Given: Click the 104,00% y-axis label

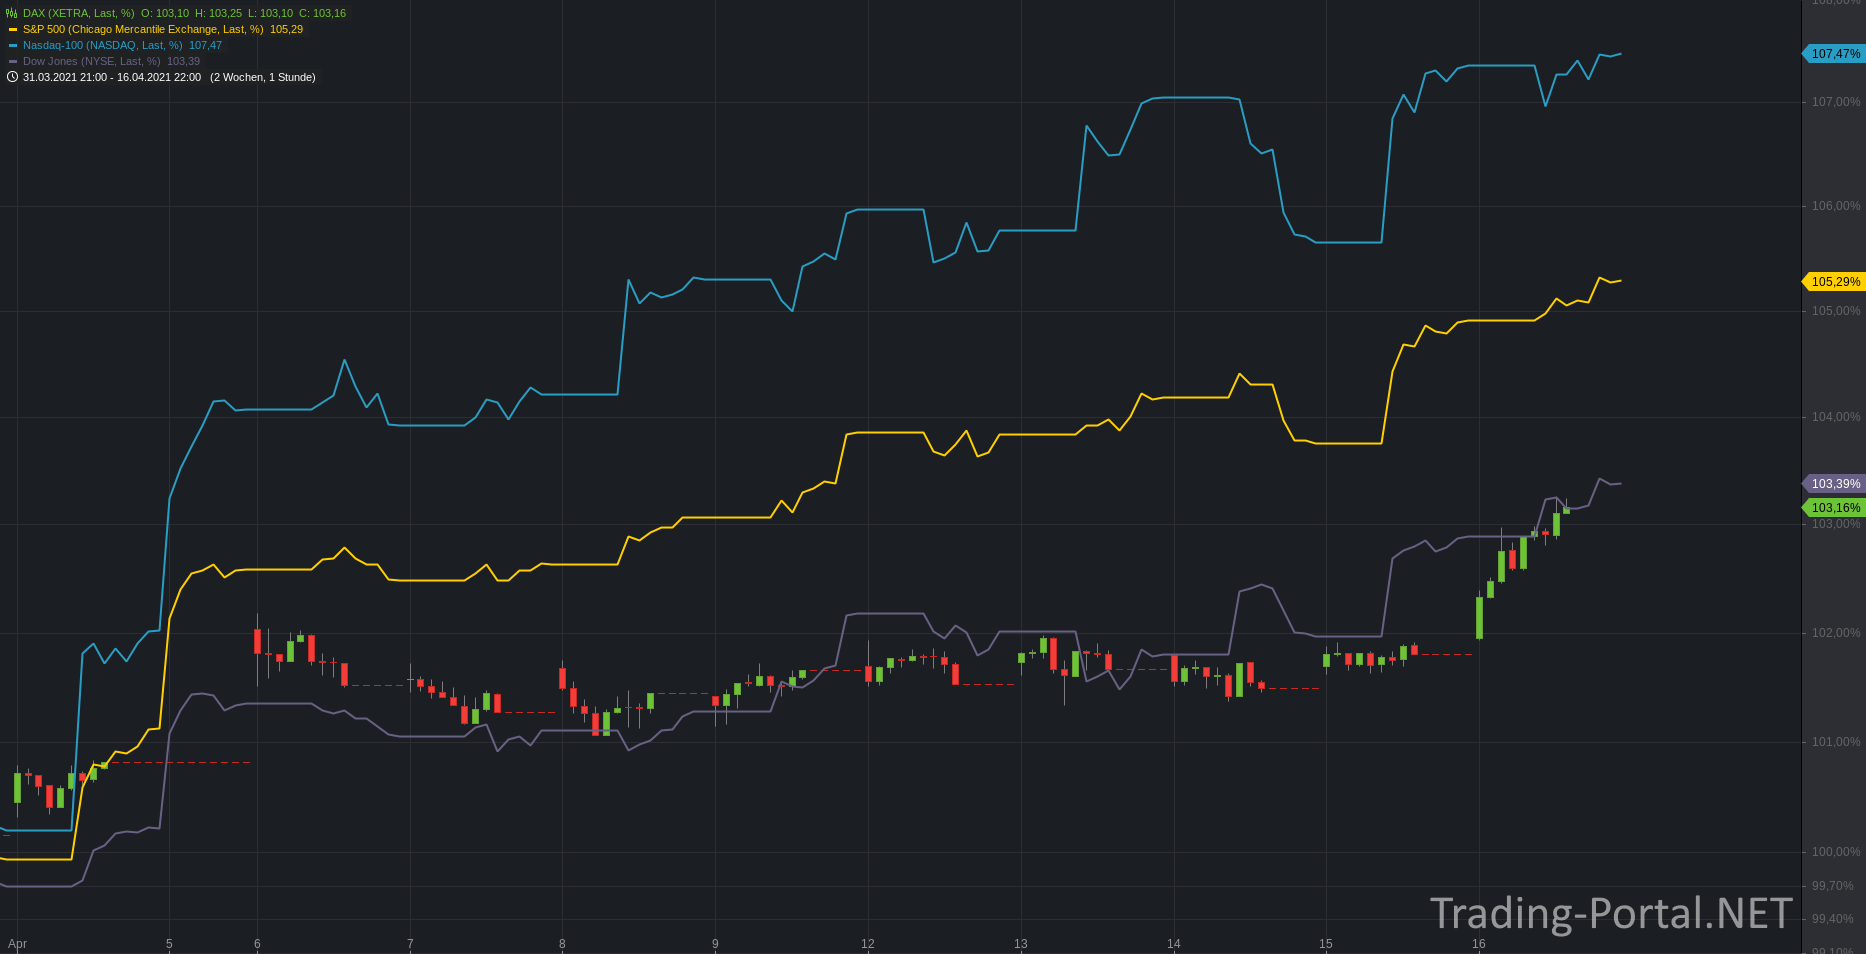Looking at the screenshot, I should click(1836, 417).
